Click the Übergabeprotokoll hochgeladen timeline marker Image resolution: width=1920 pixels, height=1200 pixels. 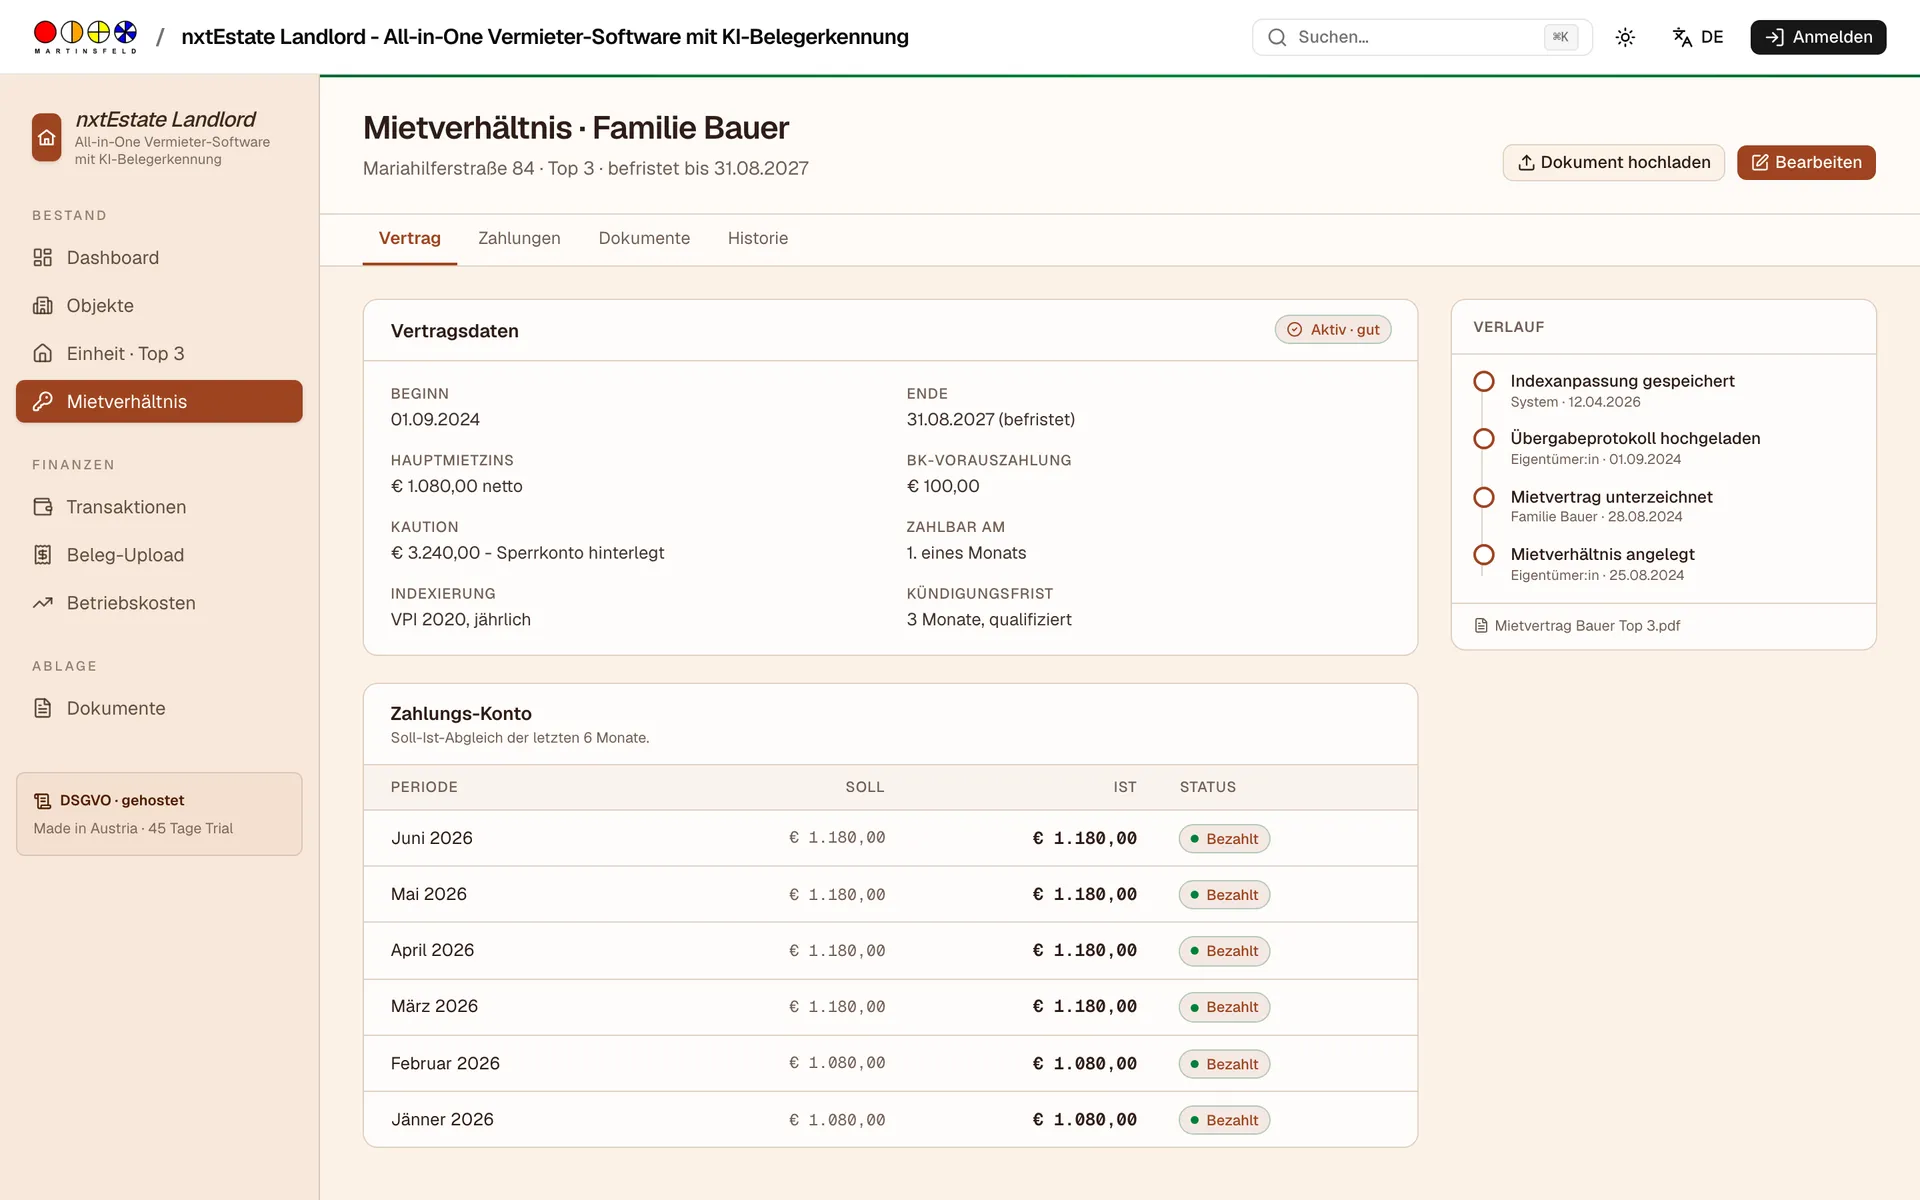(1484, 439)
